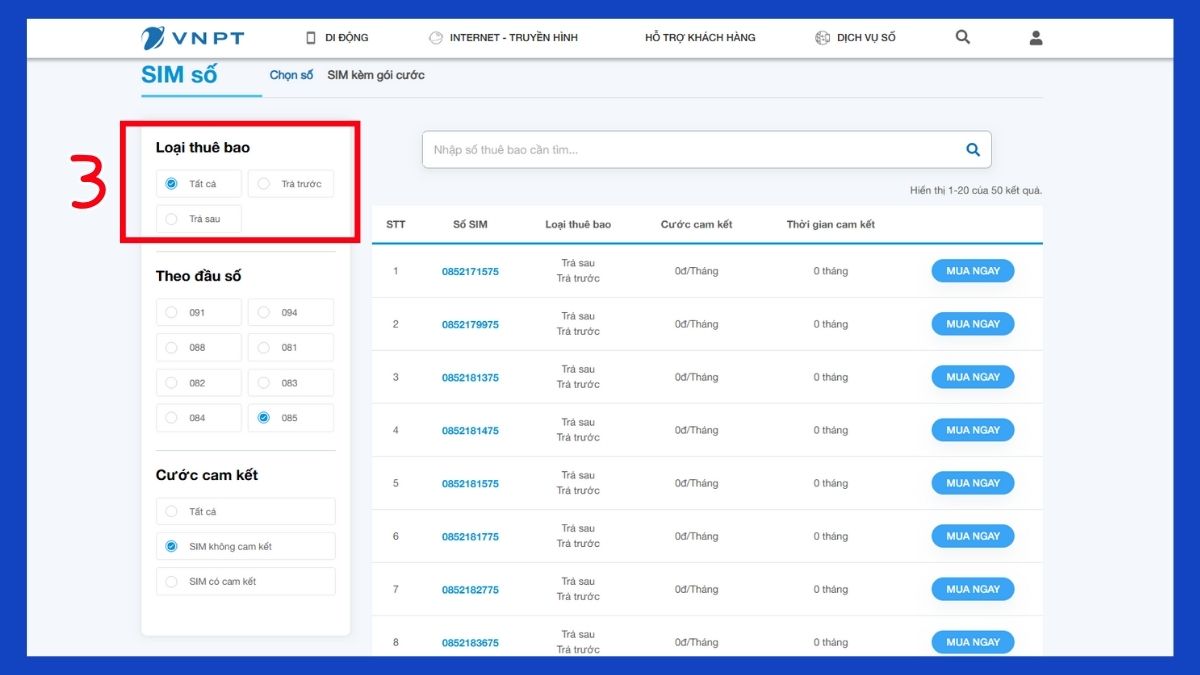1200x675 pixels.
Task: Open the user account profile icon
Action: (x=1036, y=38)
